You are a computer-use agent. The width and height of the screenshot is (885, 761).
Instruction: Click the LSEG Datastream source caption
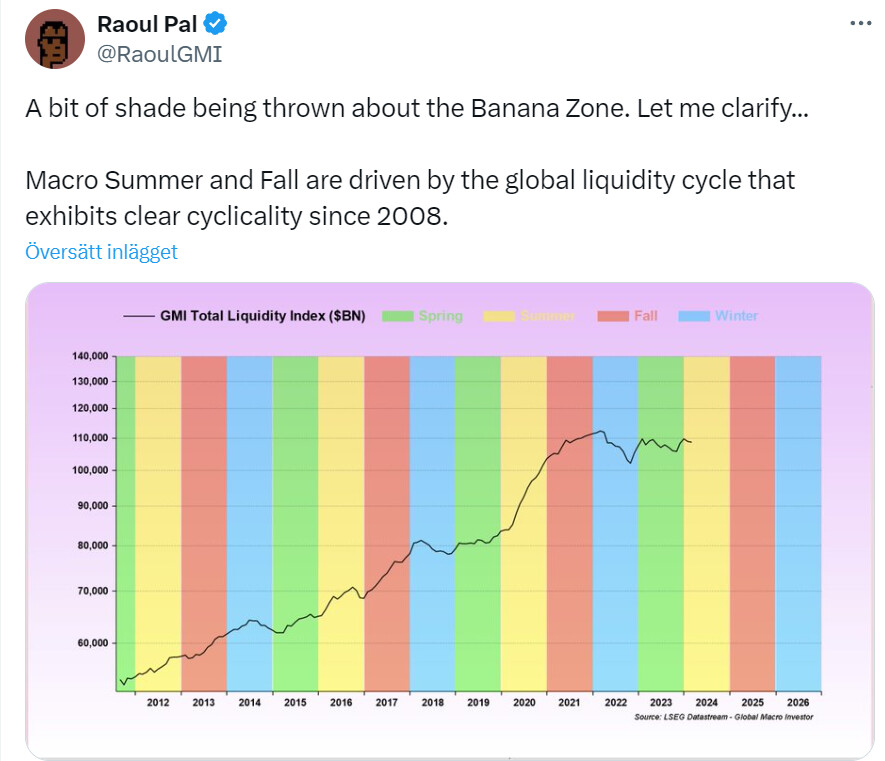pos(723,718)
